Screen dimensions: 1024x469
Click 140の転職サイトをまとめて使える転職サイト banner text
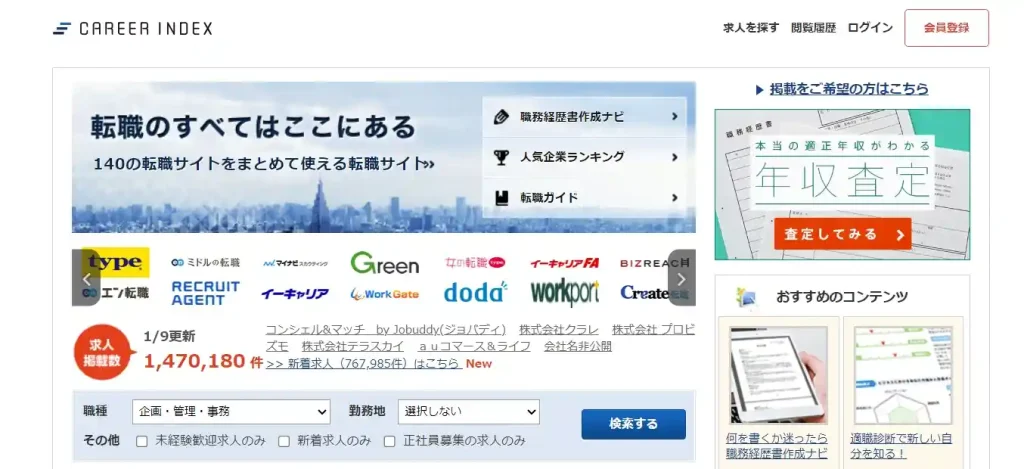(x=264, y=163)
